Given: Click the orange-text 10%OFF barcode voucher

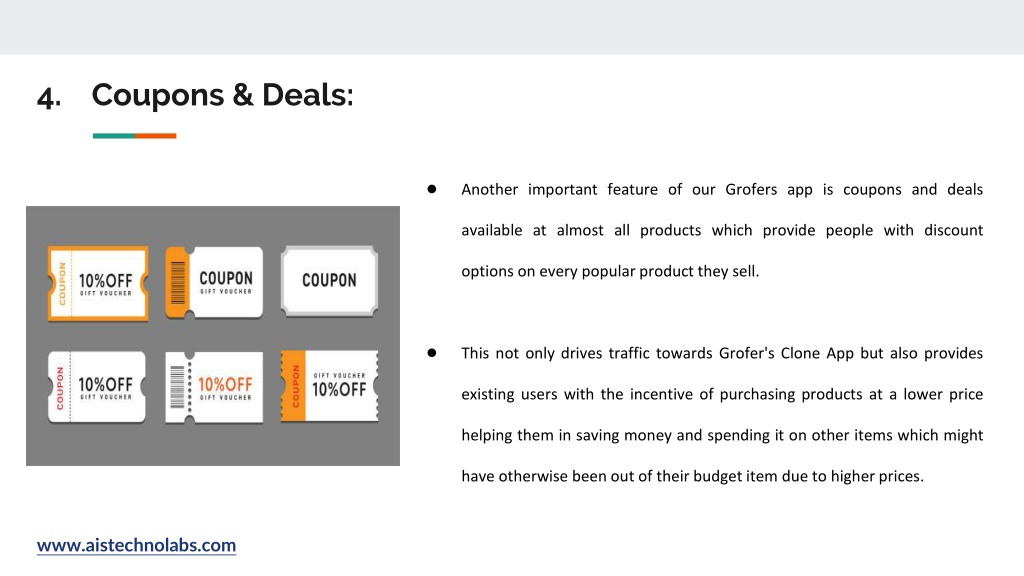Looking at the screenshot, I should pyautogui.click(x=214, y=387).
